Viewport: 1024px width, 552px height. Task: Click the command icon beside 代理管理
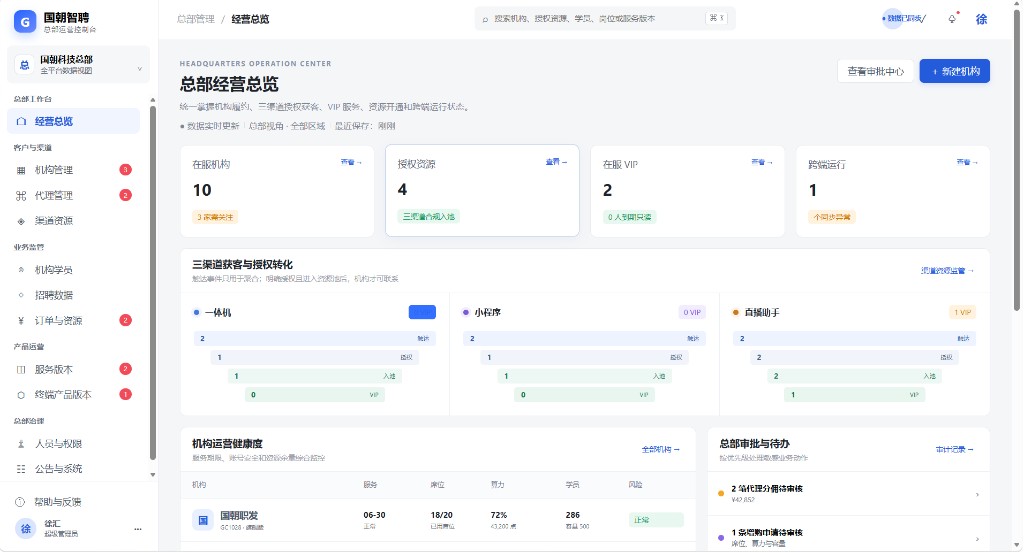pos(21,195)
